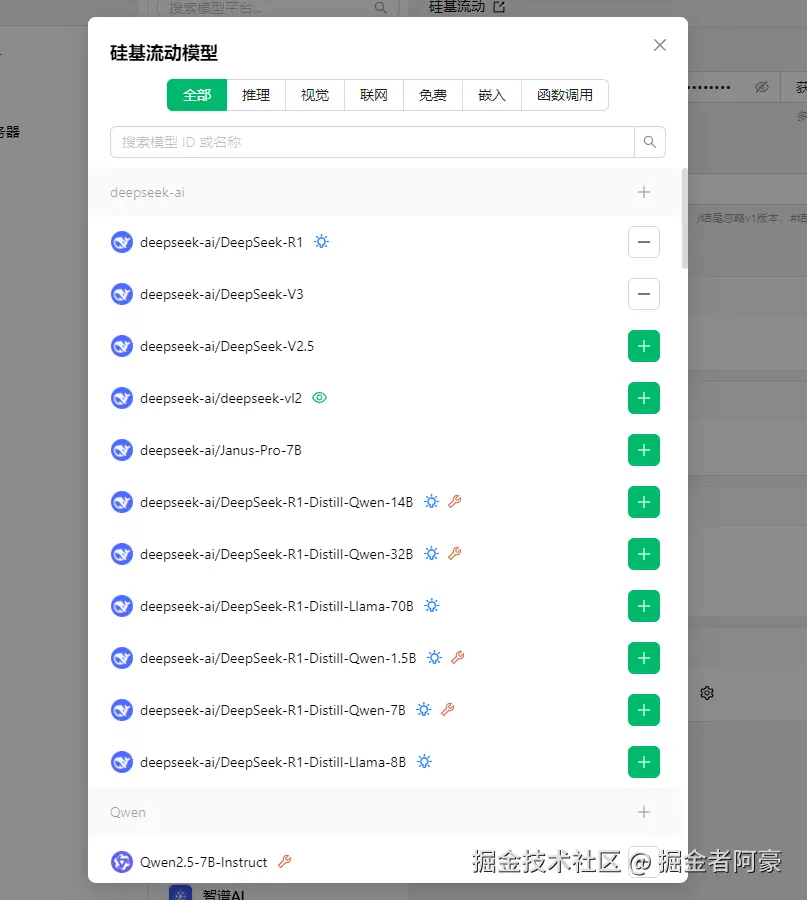This screenshot has height=900, width=807.
Task: Click the reasoning icon on Distill-Qwen-7B
Action: [424, 709]
